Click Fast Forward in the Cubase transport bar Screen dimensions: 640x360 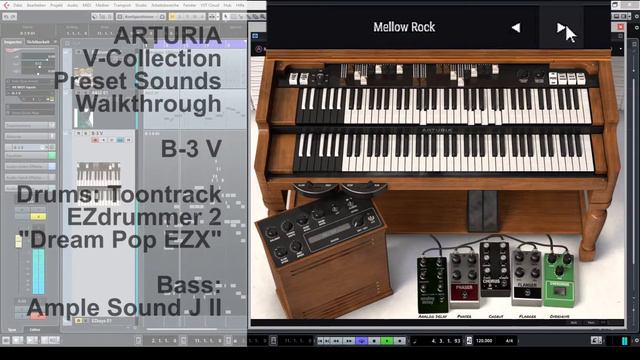click(x=349, y=340)
